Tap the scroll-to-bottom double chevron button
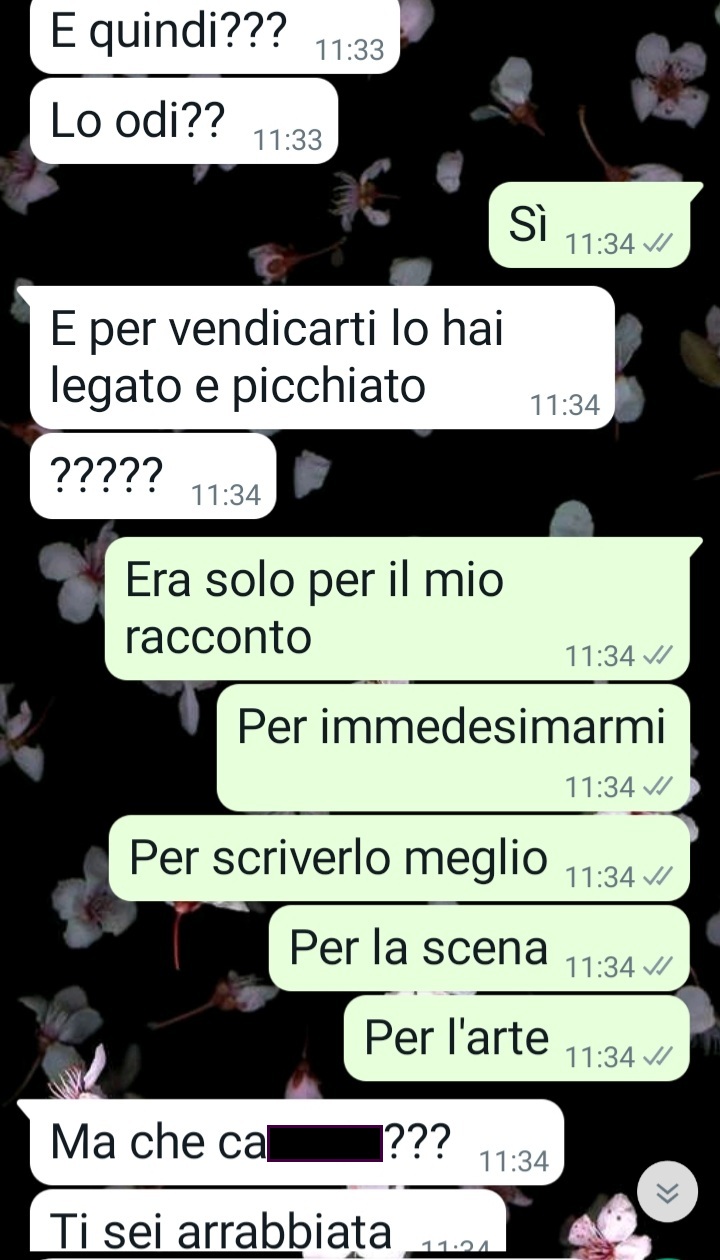Viewport: 720px width, 1260px height. point(667,1191)
